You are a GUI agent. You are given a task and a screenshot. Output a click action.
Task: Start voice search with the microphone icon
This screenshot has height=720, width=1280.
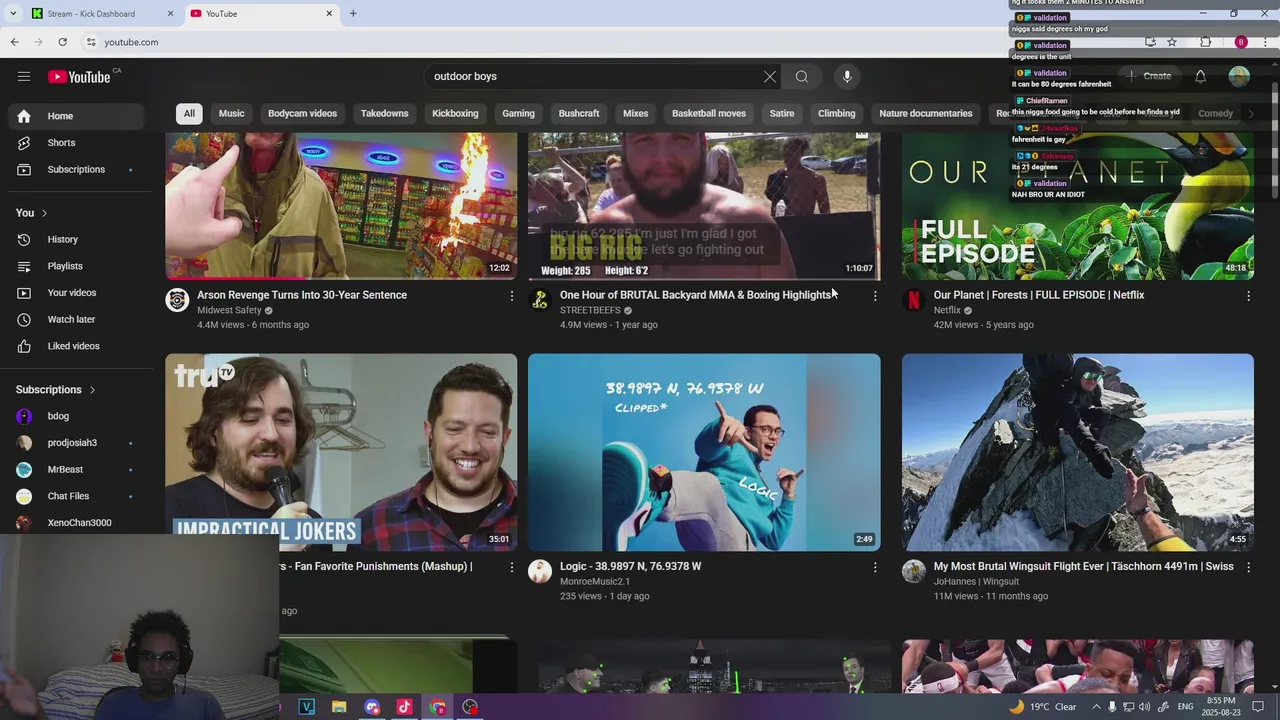pos(847,76)
